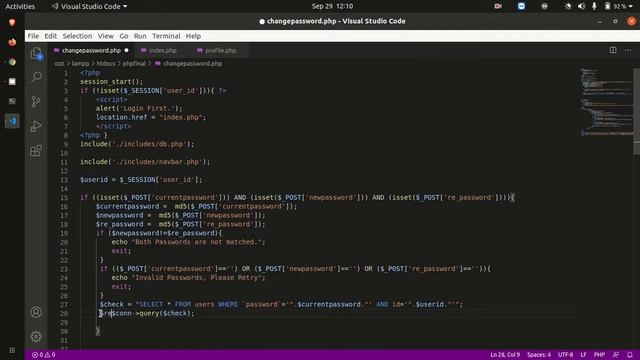This screenshot has width=640, height=360.
Task: Click the include('./includes/db.php'); line
Action: (x=137, y=144)
